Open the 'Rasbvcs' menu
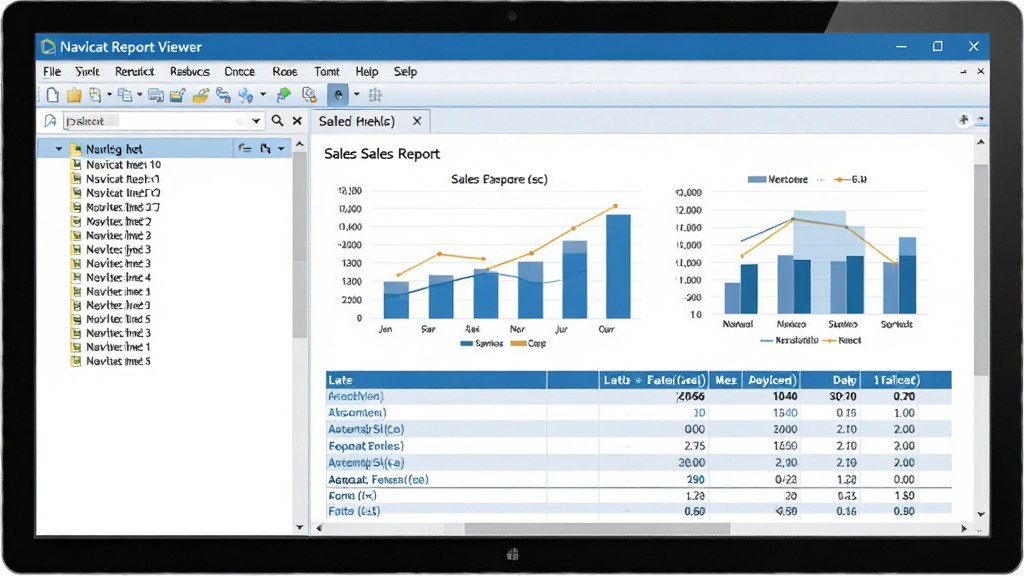 tap(189, 72)
